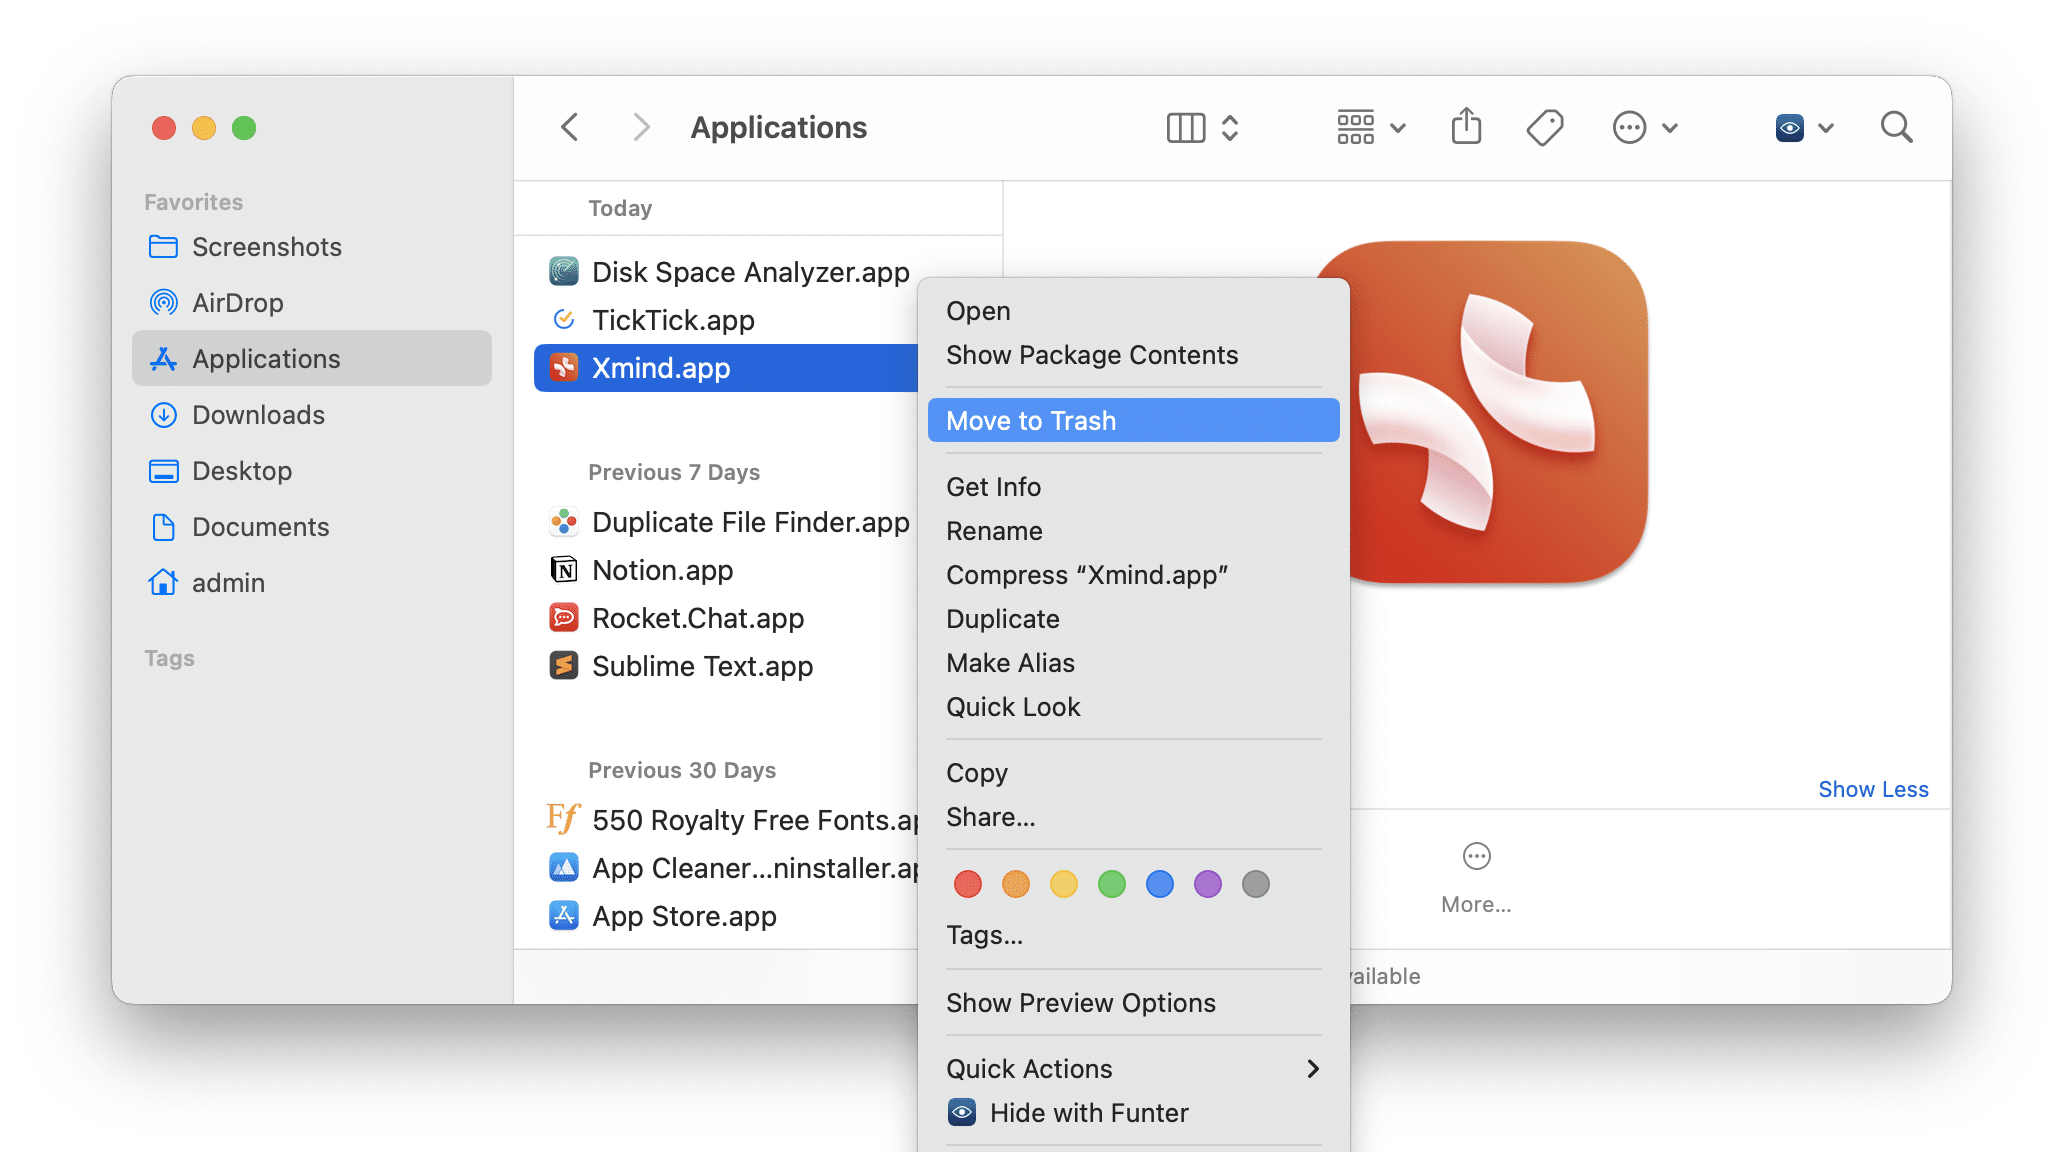Apply the blue tag color

point(1159,884)
